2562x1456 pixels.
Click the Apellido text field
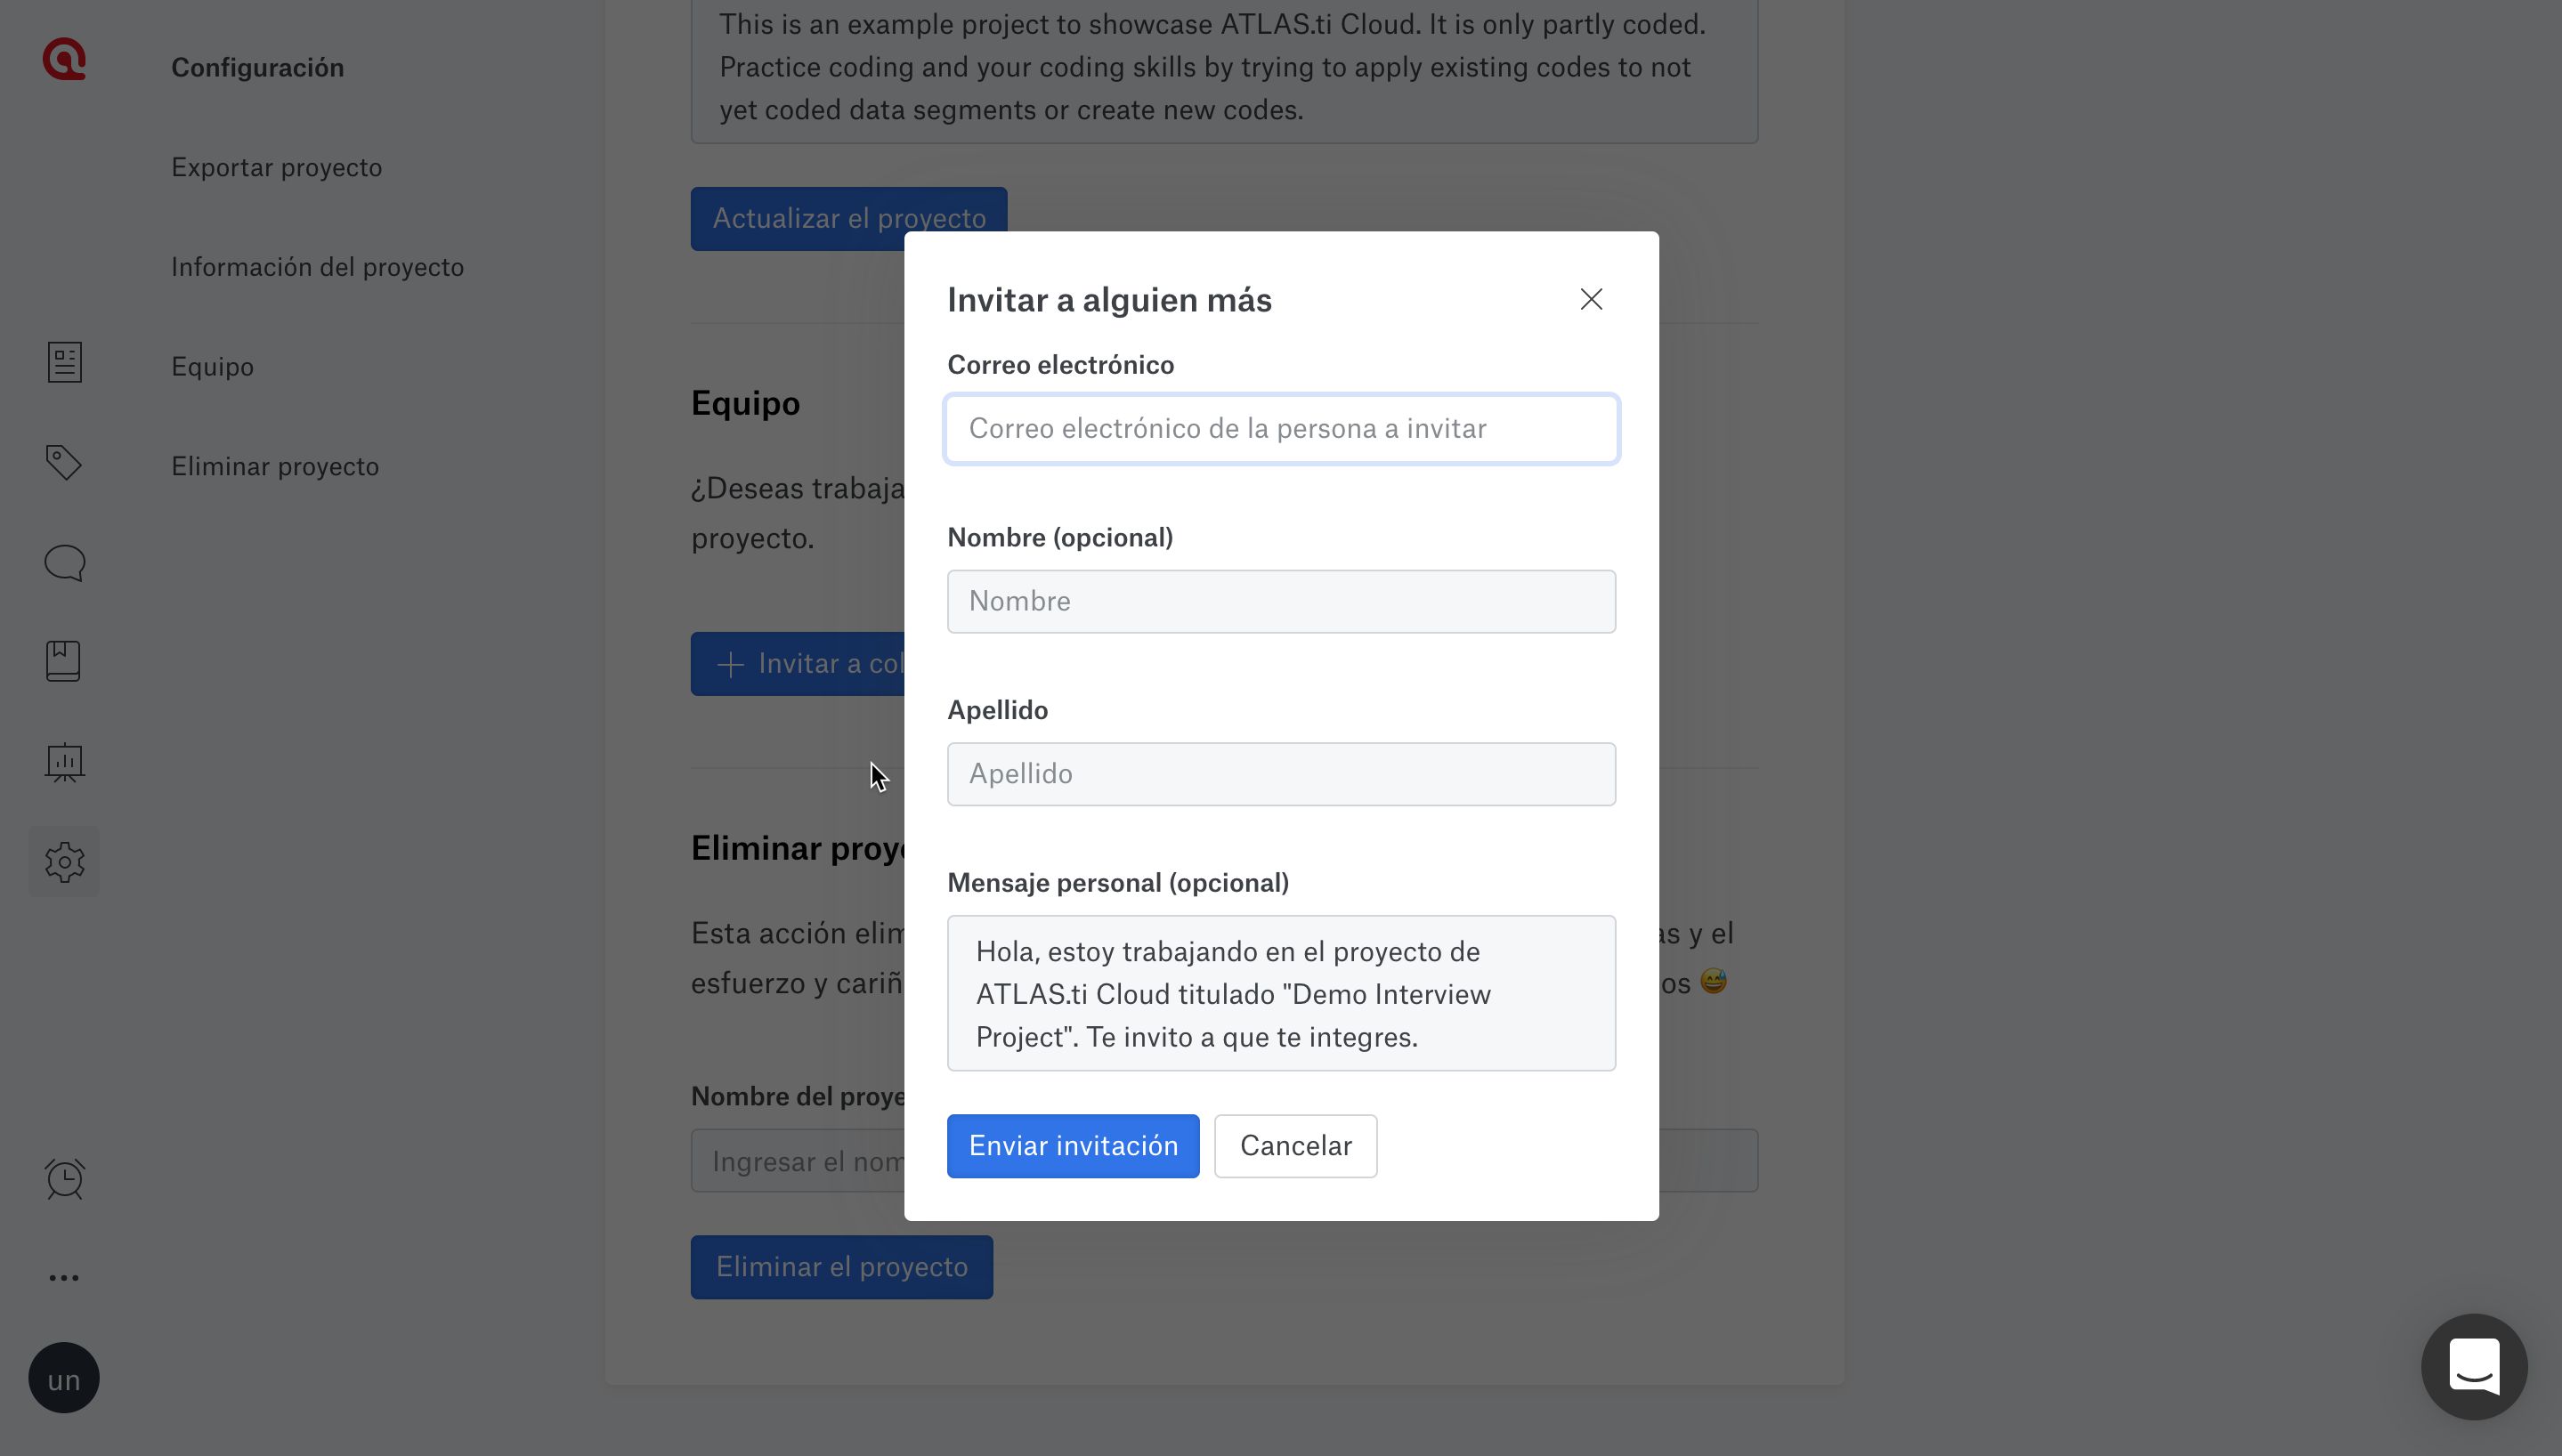[1281, 774]
